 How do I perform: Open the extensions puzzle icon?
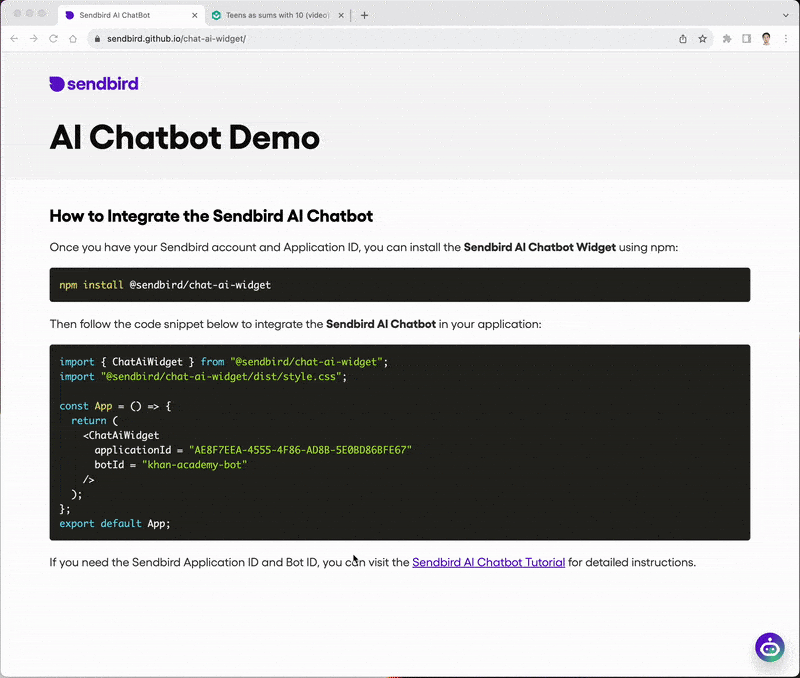click(727, 39)
